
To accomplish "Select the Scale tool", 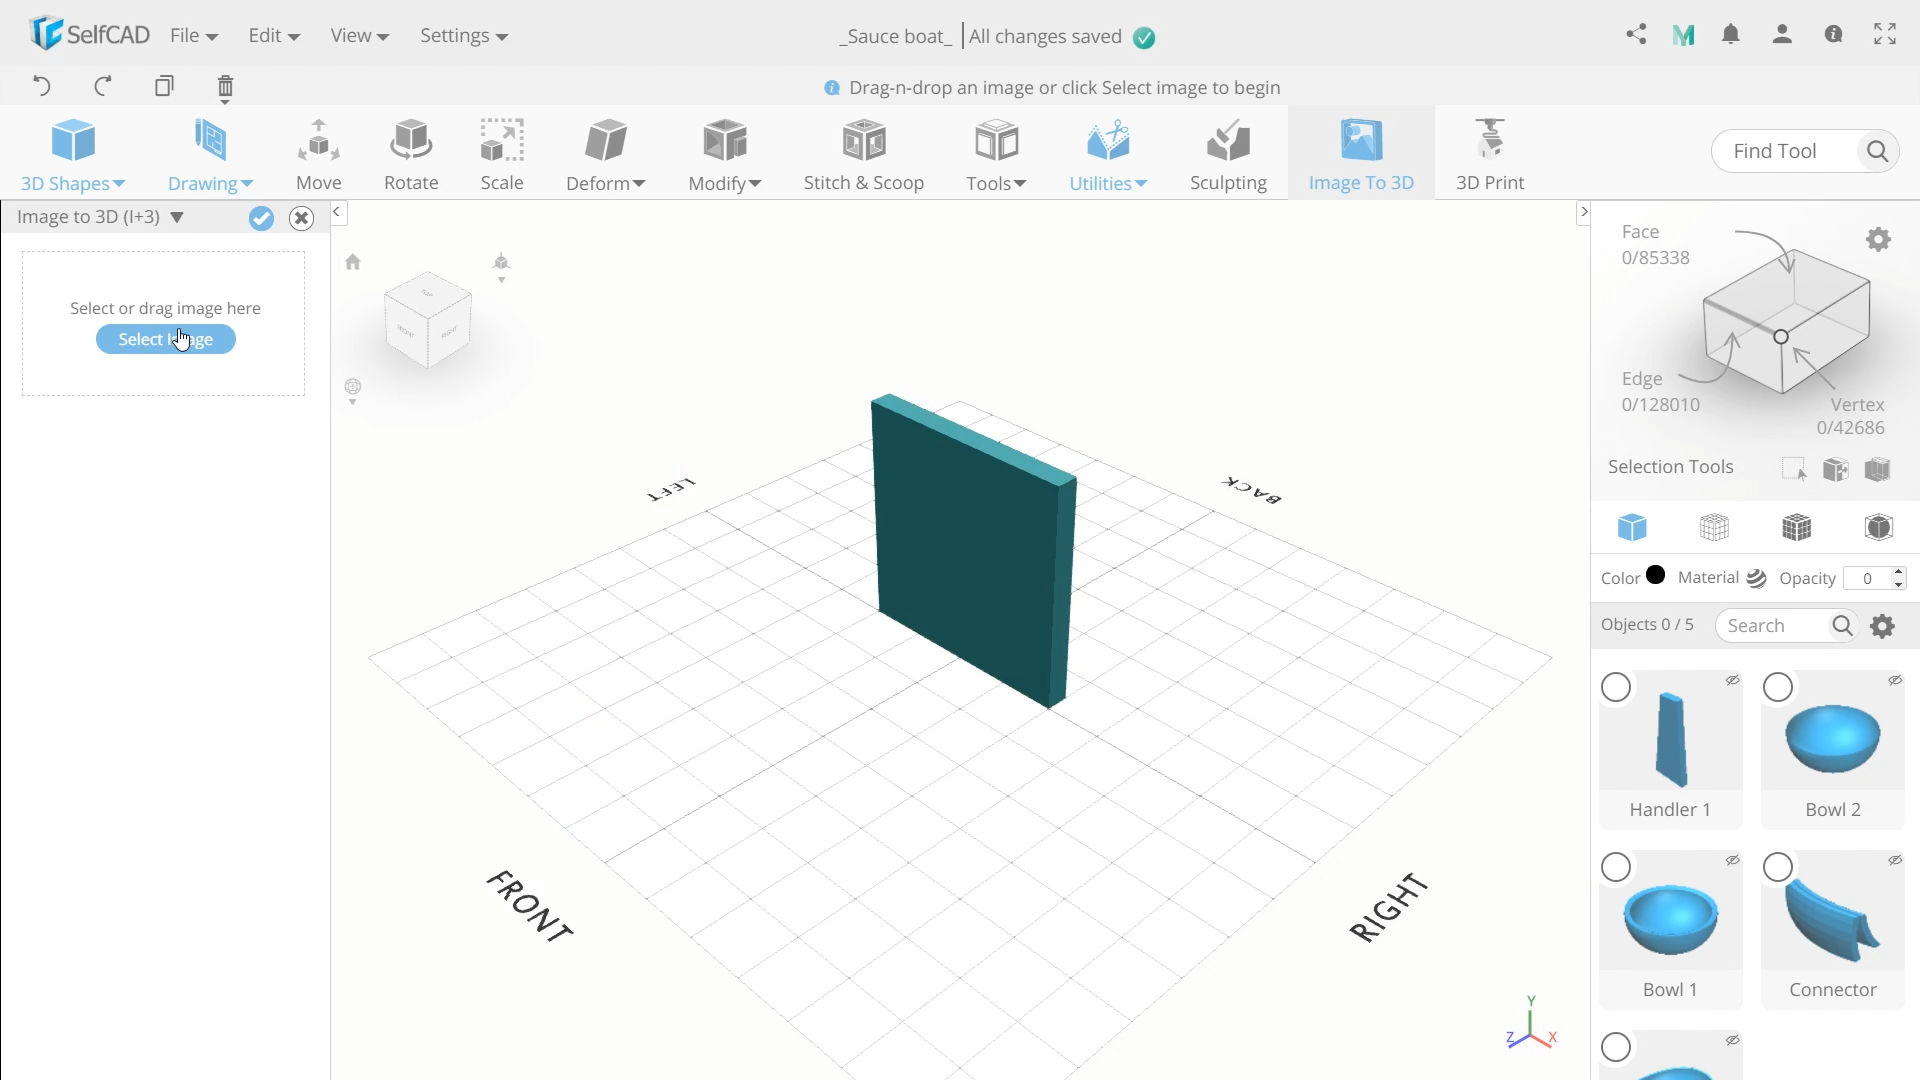I will 502,155.
